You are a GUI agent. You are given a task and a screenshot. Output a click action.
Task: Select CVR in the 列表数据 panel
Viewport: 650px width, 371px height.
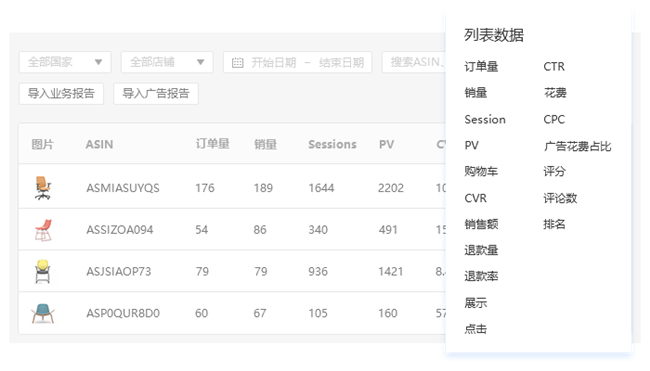(475, 198)
